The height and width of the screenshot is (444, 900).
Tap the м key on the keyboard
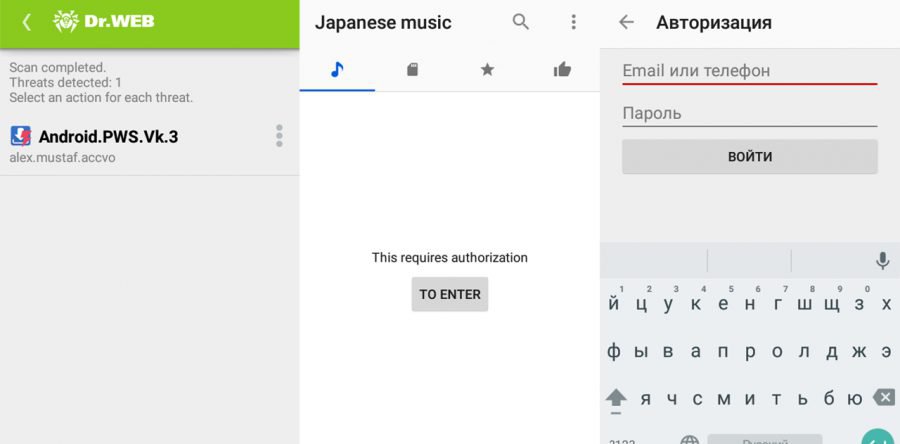pyautogui.click(x=724, y=399)
